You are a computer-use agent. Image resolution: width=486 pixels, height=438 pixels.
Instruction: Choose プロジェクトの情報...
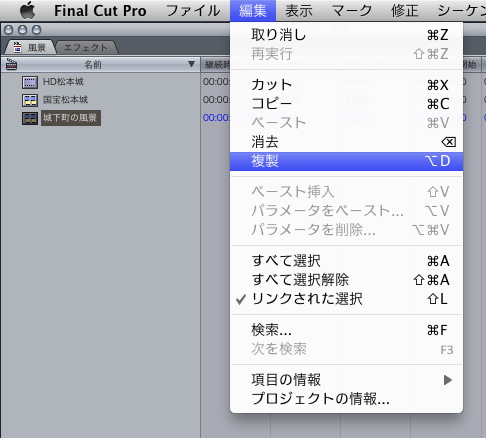tap(346, 399)
